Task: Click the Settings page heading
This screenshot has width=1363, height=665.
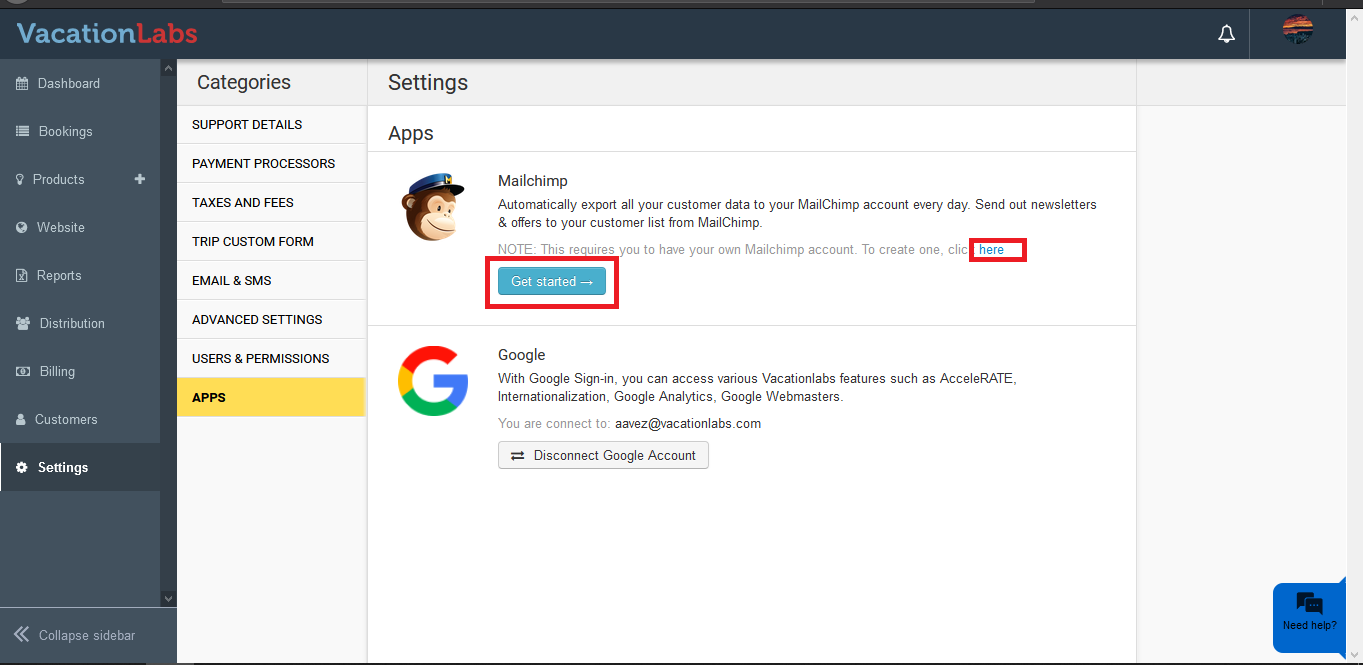Action: (428, 82)
